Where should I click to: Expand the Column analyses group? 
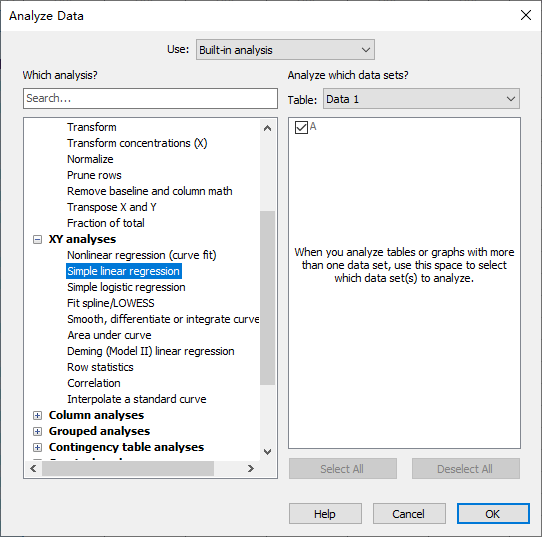coord(37,415)
